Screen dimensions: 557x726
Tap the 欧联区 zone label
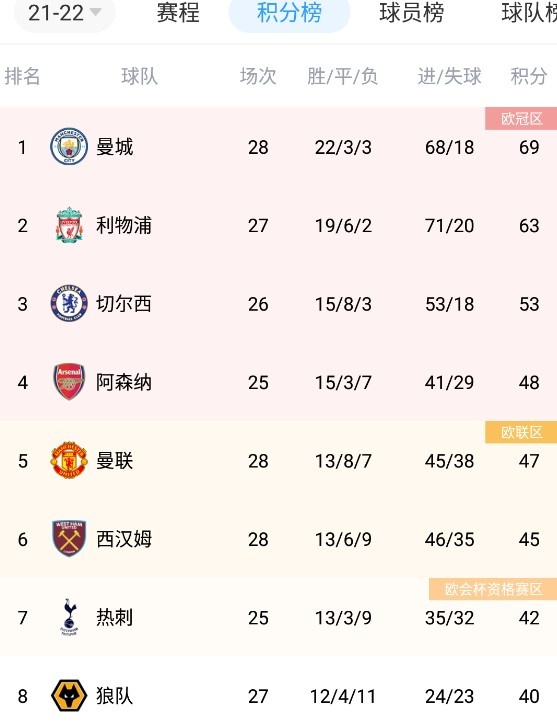pos(521,432)
